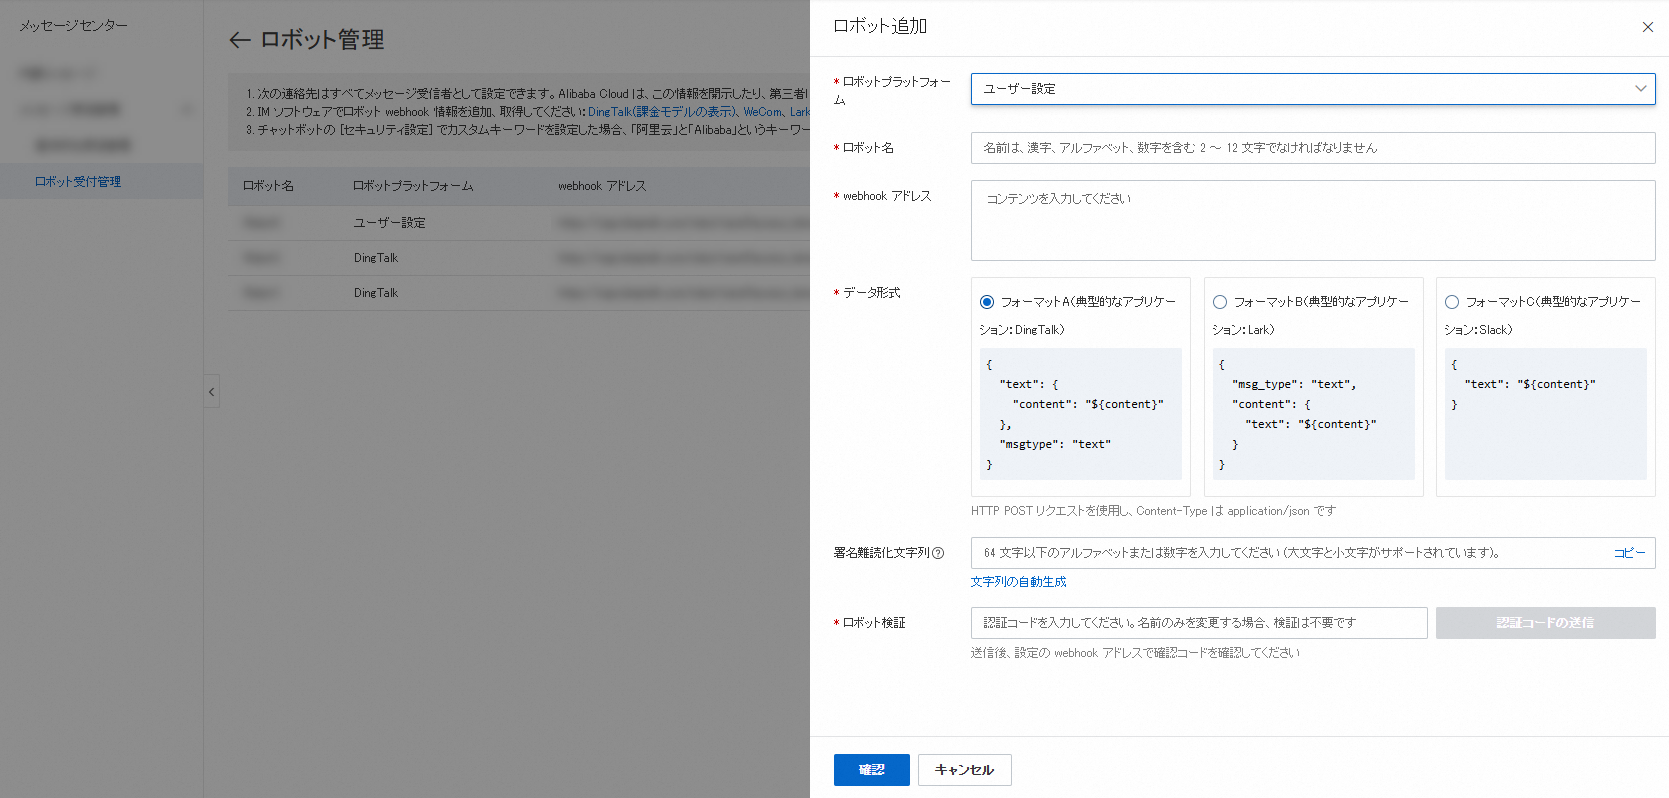Click the HTTP POST リクエスト hint text
This screenshot has height=798, width=1669.
pos(1153,511)
